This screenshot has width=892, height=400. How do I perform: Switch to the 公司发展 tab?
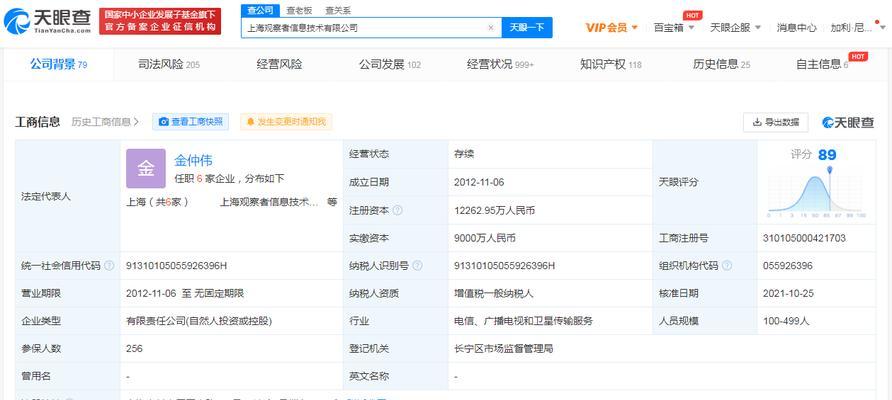pos(390,65)
